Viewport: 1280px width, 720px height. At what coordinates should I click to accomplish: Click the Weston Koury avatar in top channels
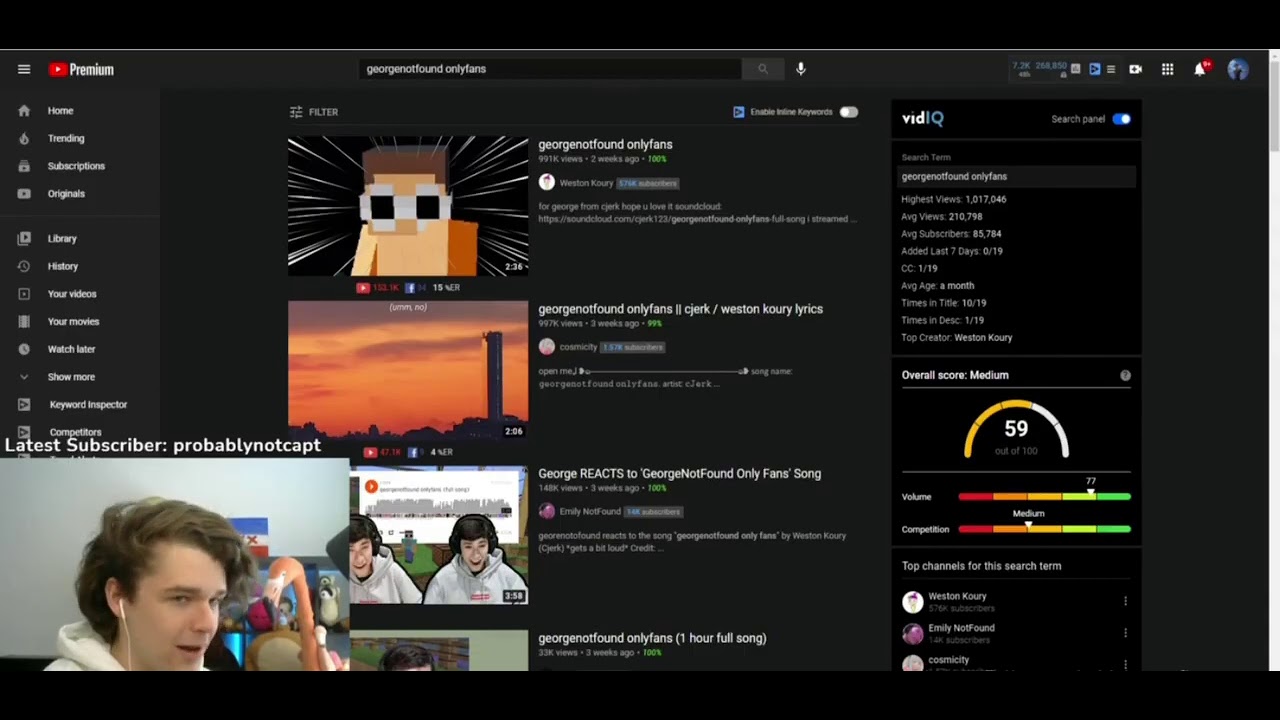tap(912, 601)
